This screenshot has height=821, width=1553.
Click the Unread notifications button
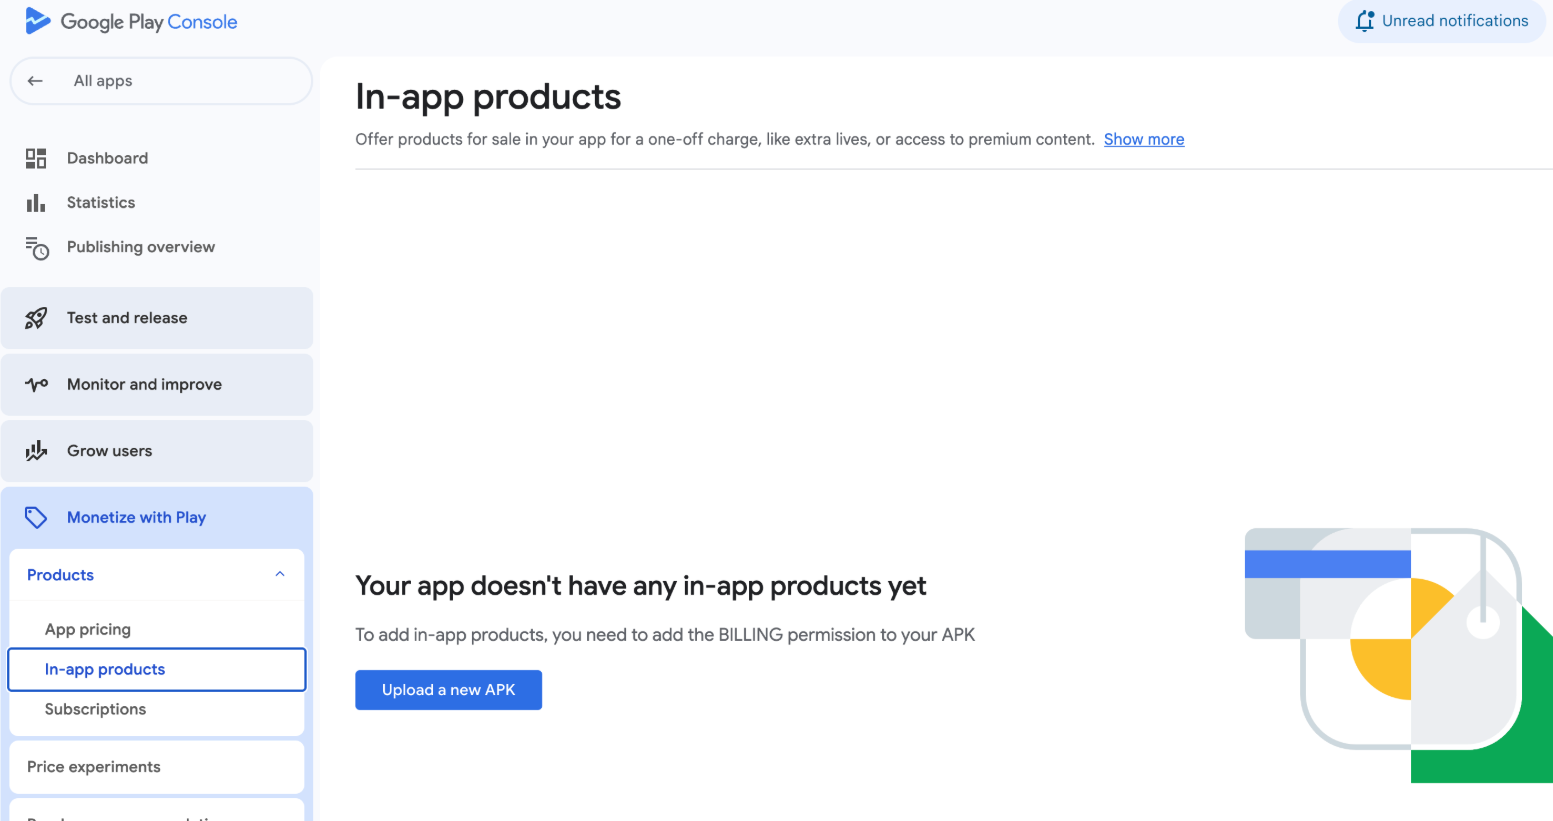[x=1440, y=20]
